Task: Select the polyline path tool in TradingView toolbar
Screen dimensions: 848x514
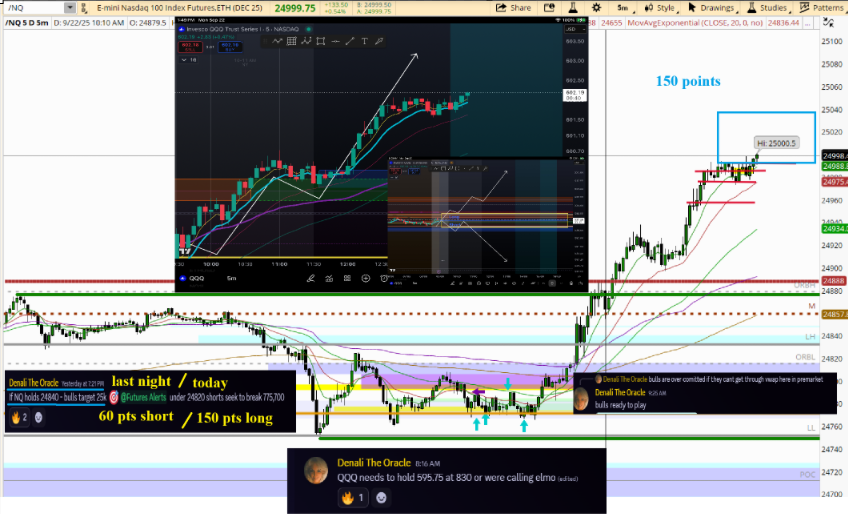Action: [x=306, y=41]
